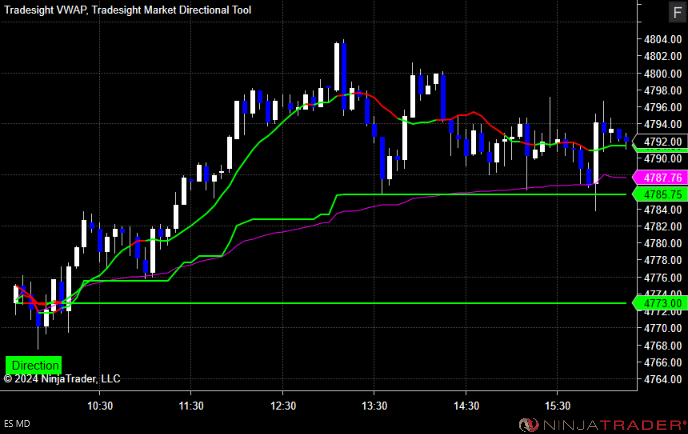
Task: Click the current price 4792.00 marker
Action: 660,142
